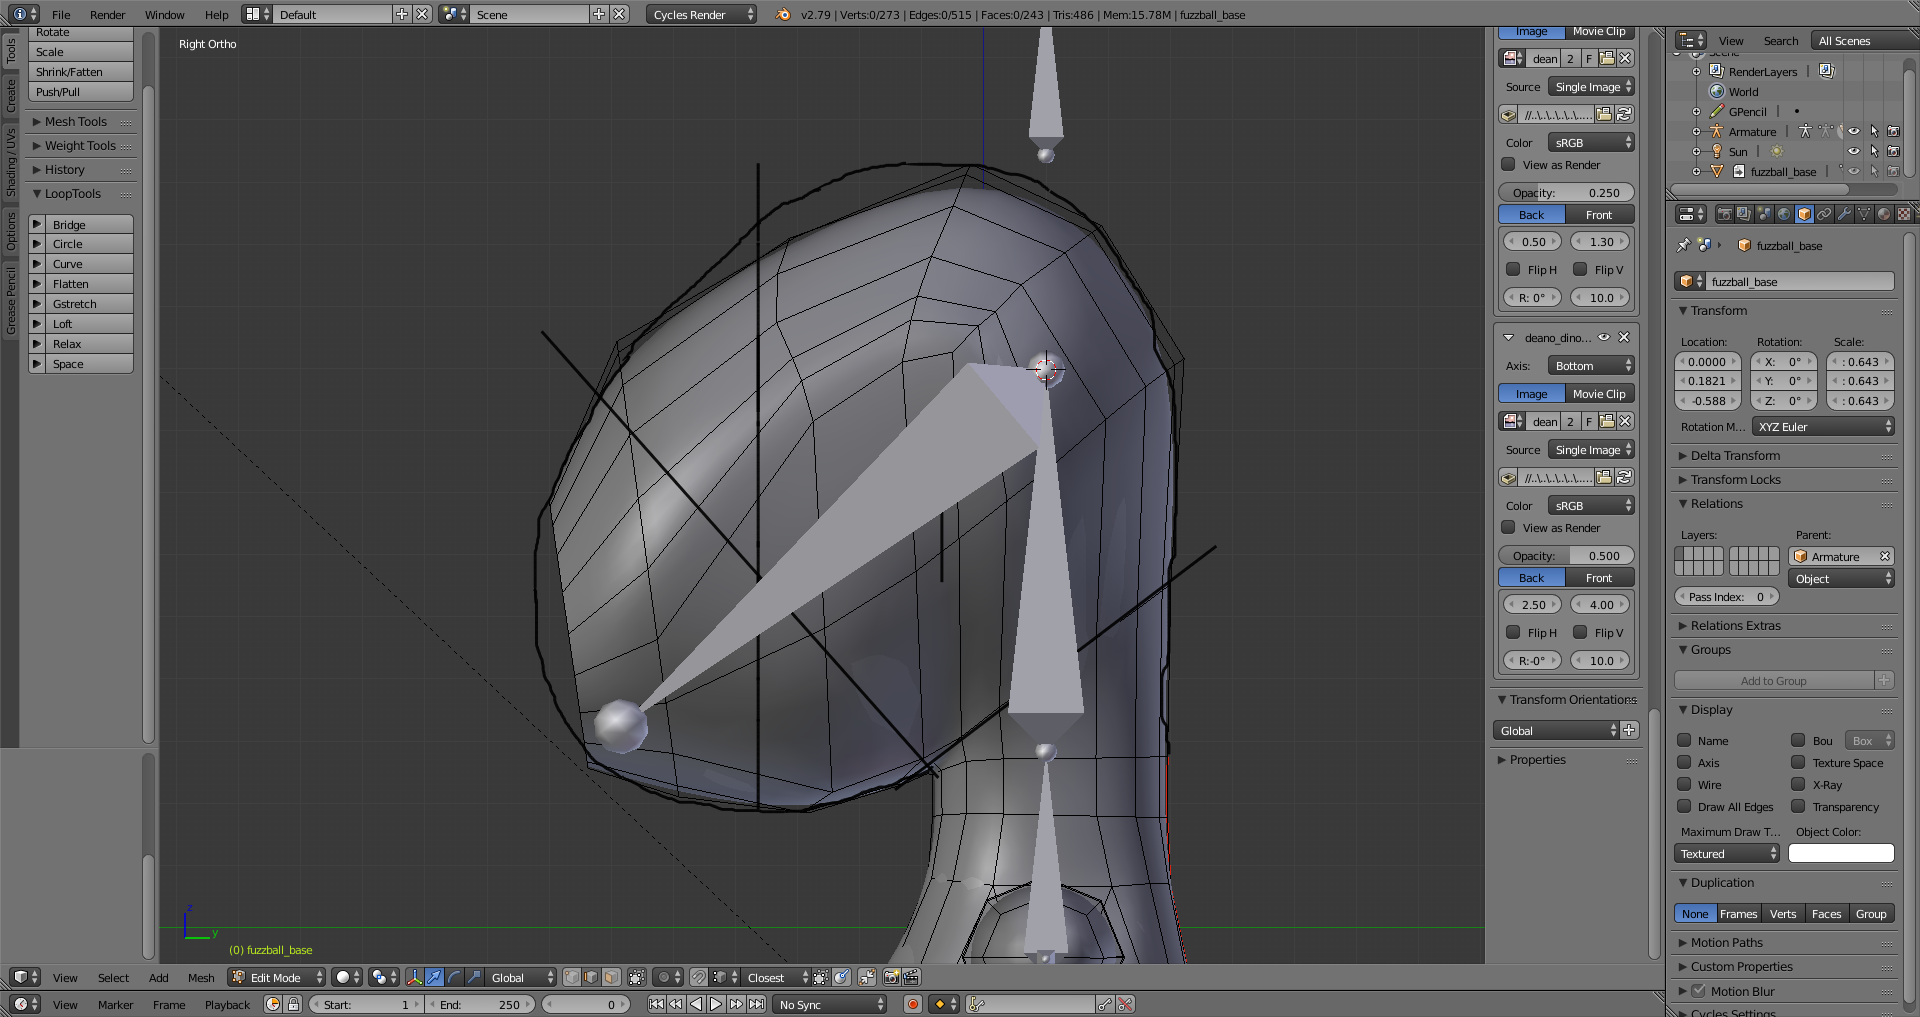Open the Mesh menu in 3D header
Image resolution: width=1920 pixels, height=1017 pixels.
[201, 977]
